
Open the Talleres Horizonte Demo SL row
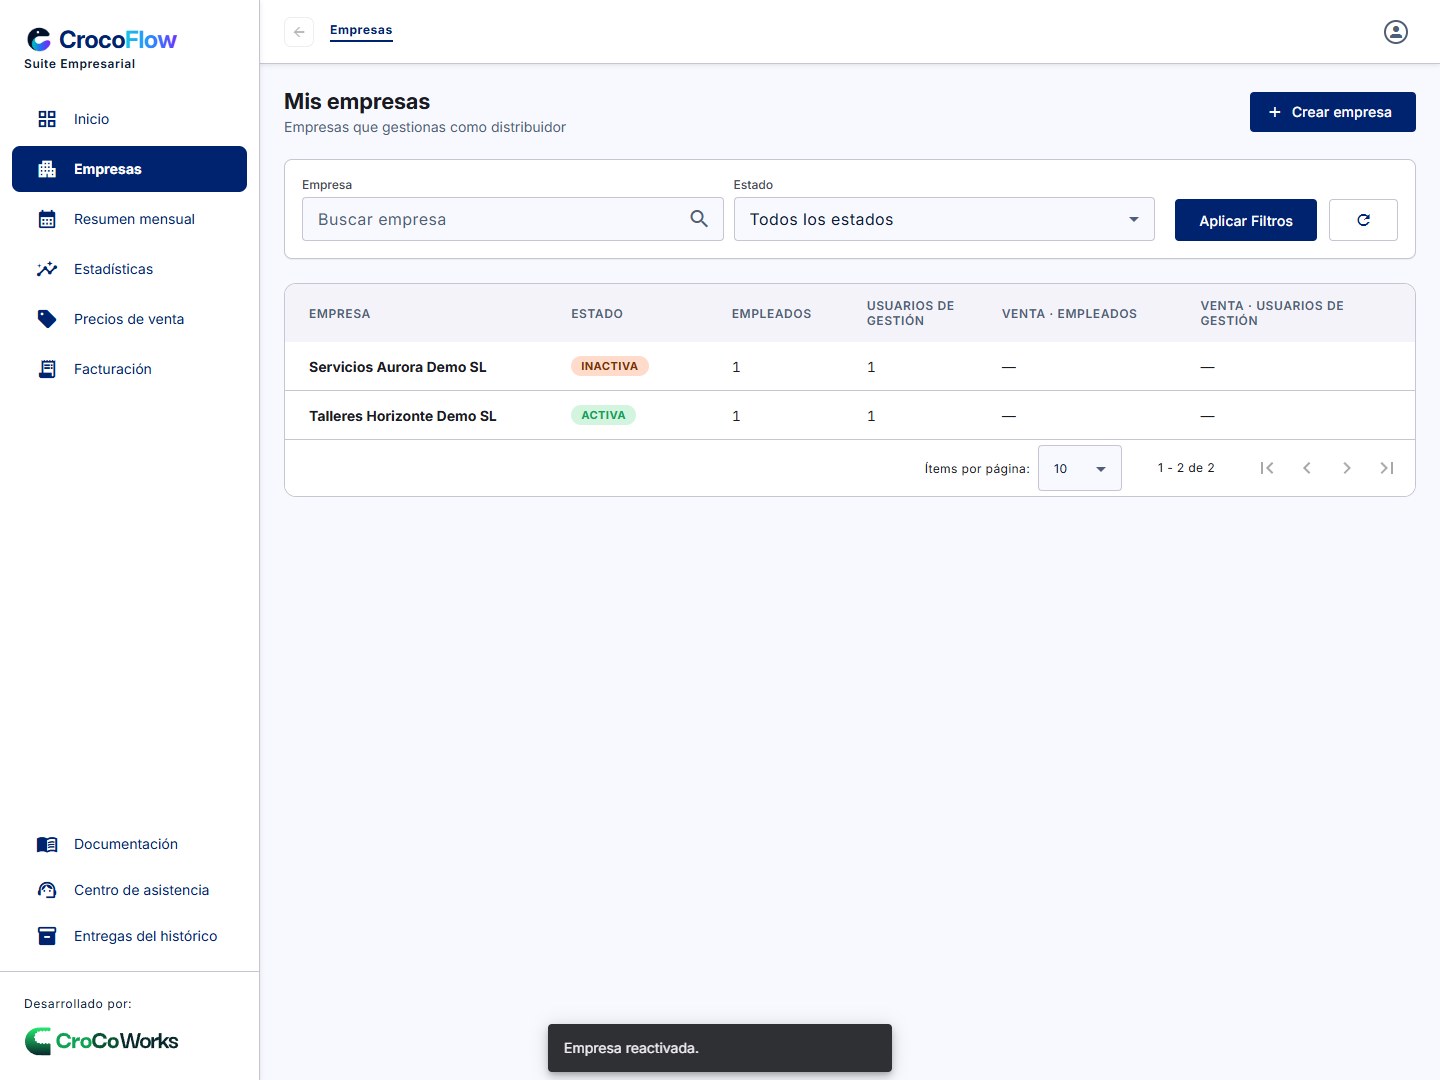tap(850, 415)
